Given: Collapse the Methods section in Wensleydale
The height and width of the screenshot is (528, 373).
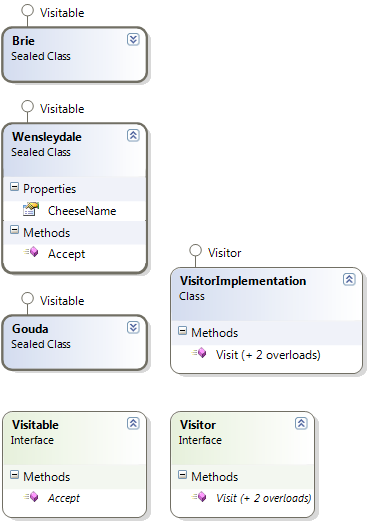Looking at the screenshot, I should (x=14, y=230).
